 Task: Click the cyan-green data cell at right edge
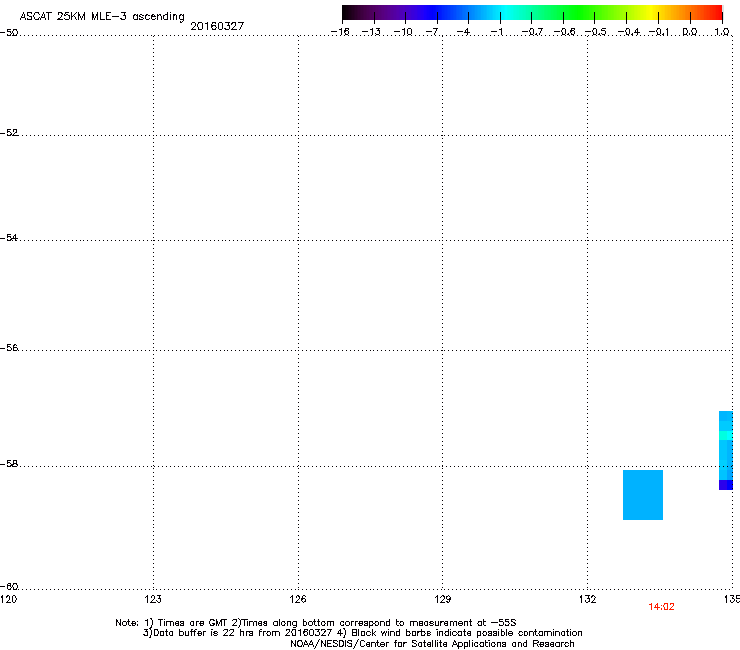coord(726,435)
